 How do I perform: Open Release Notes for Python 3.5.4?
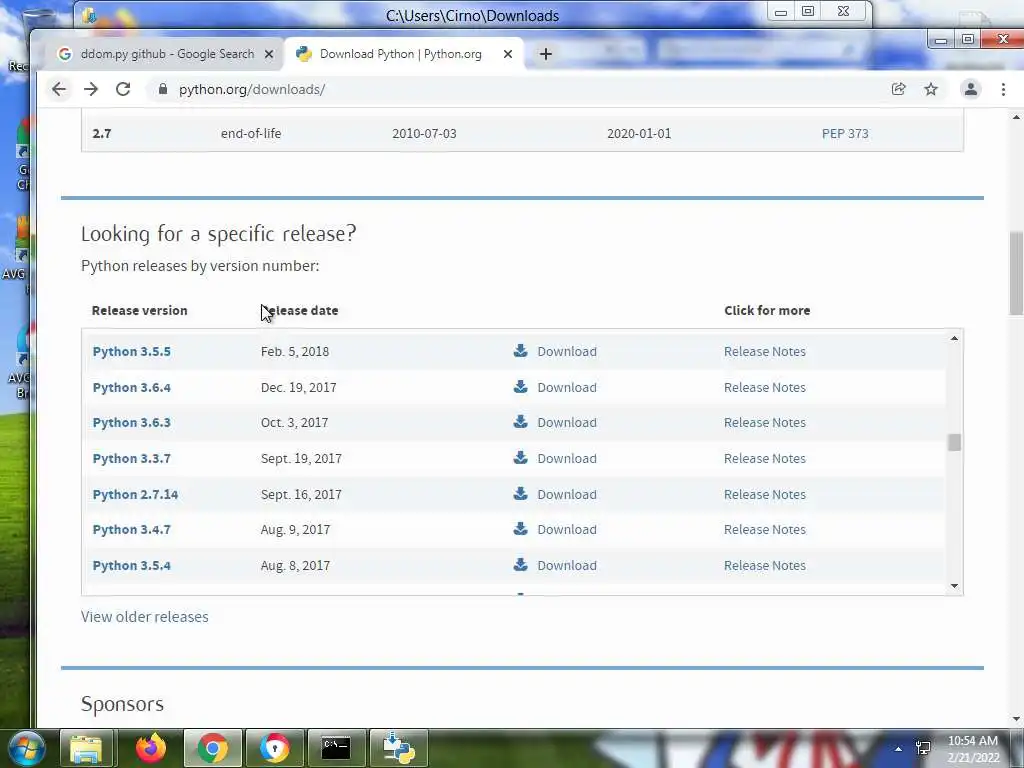tap(765, 566)
